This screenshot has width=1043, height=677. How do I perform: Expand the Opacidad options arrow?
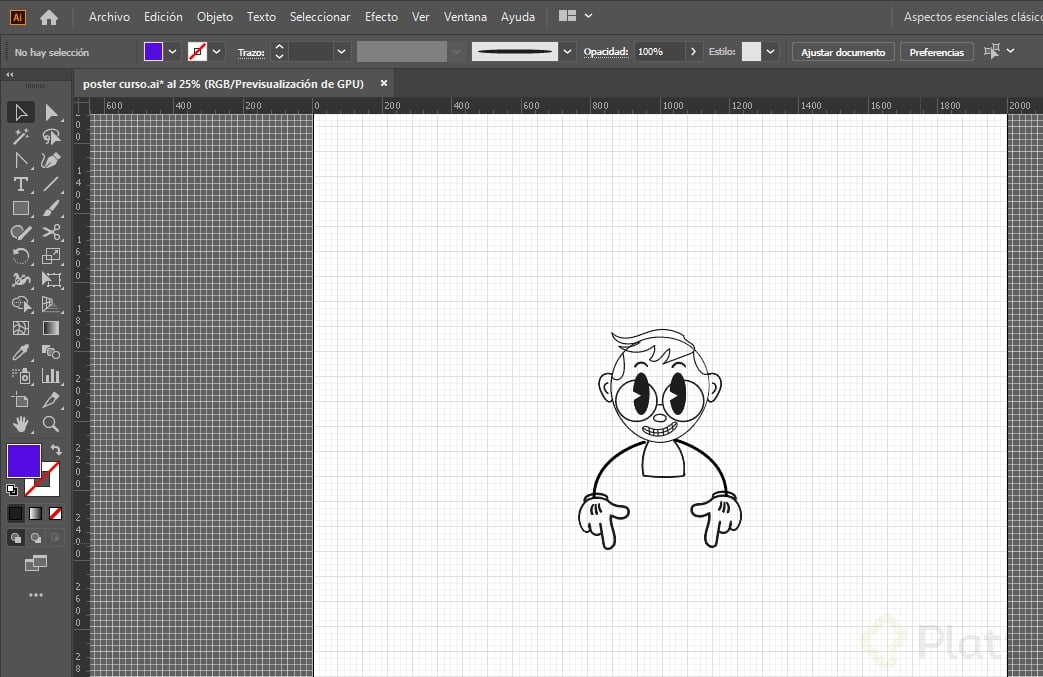(x=693, y=52)
